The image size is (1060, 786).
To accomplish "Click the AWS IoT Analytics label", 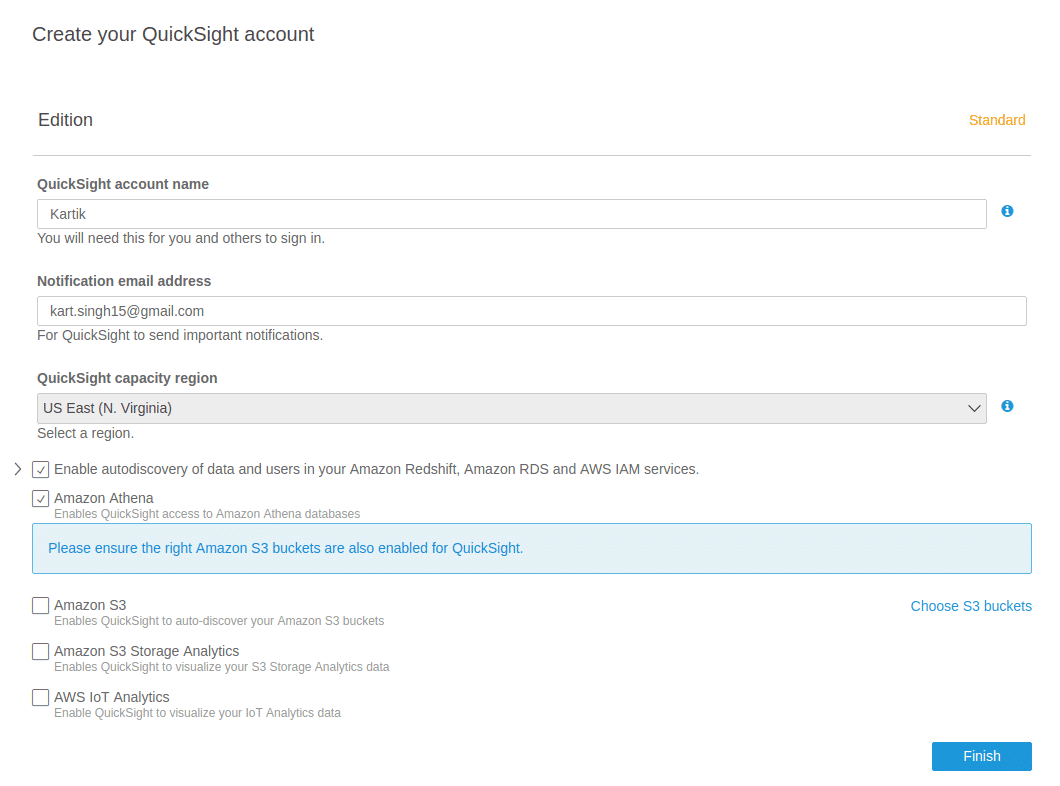I will pyautogui.click(x=112, y=697).
